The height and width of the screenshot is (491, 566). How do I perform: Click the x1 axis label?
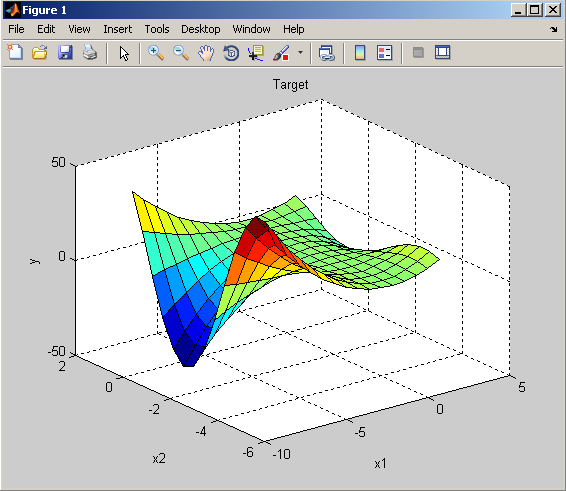point(380,463)
